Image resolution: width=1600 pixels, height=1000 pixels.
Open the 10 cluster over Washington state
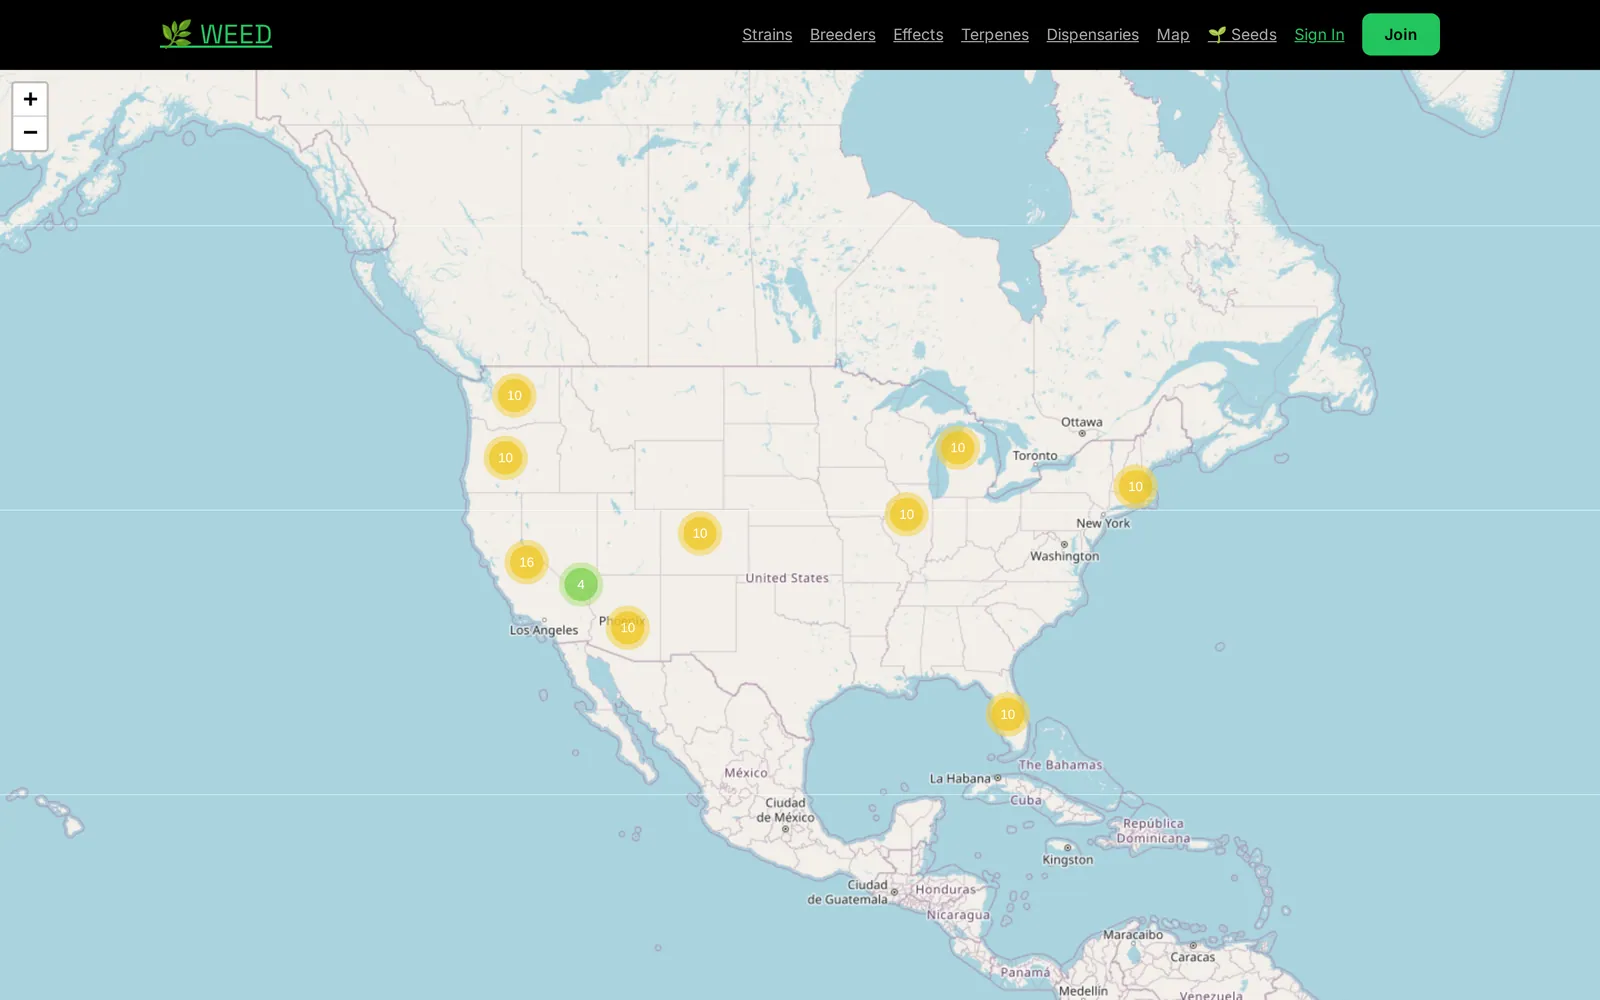(x=514, y=395)
